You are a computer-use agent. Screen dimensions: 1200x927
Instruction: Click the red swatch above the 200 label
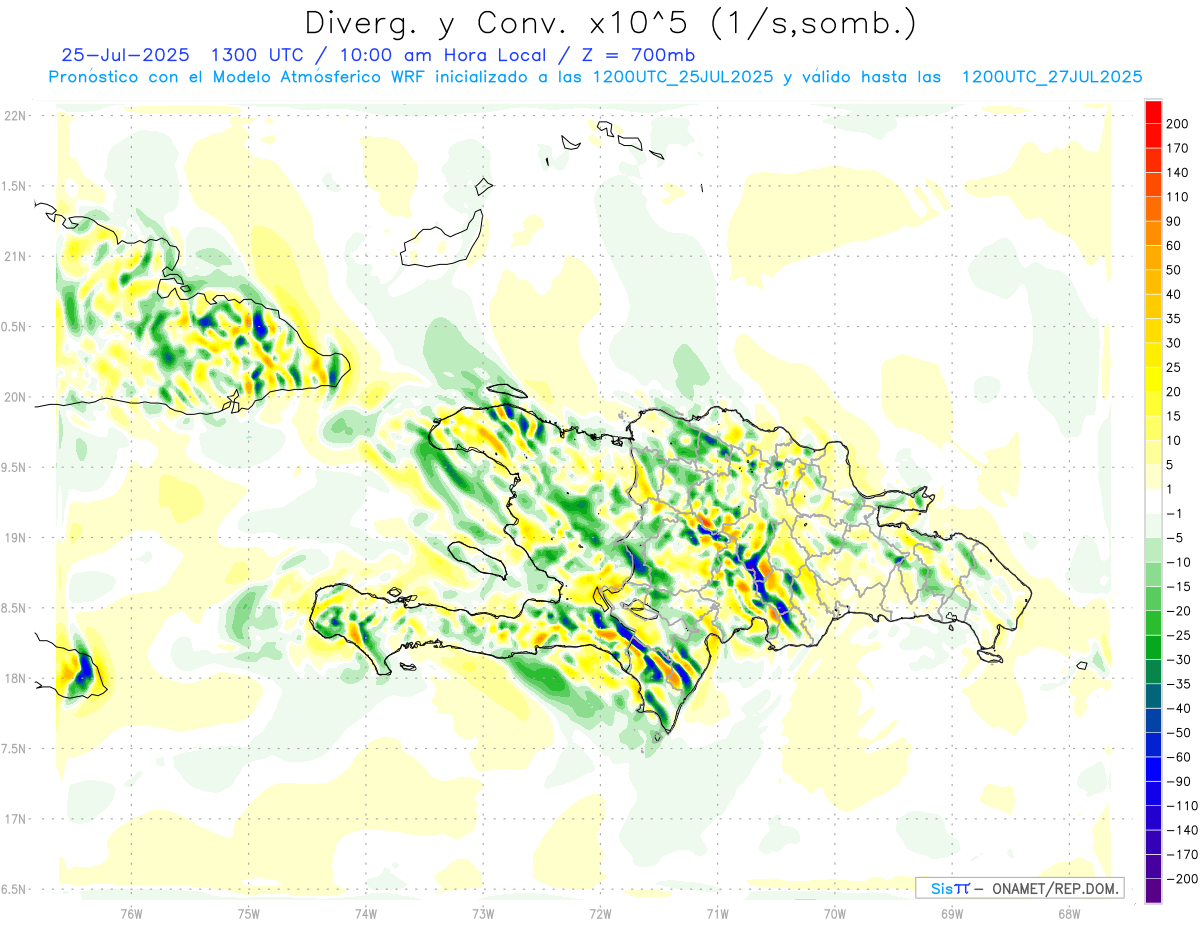click(1153, 111)
